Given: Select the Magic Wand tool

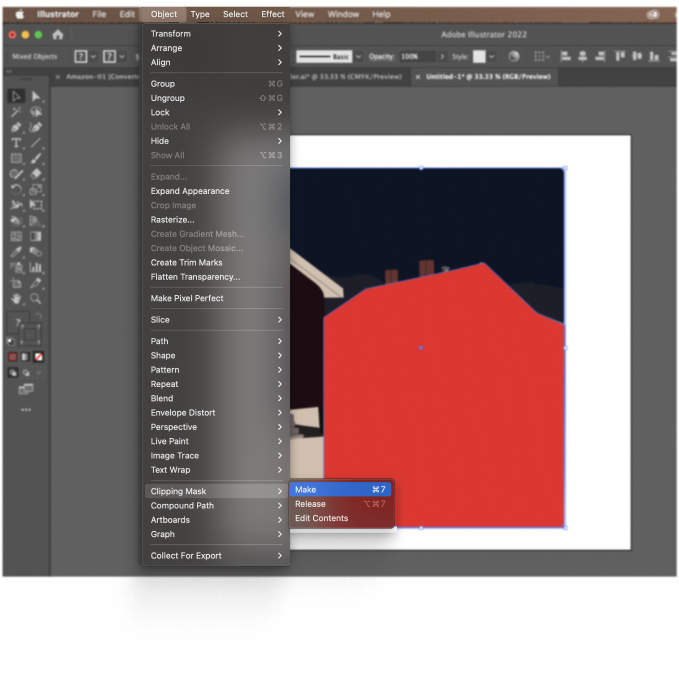Looking at the screenshot, I should pyautogui.click(x=16, y=112).
